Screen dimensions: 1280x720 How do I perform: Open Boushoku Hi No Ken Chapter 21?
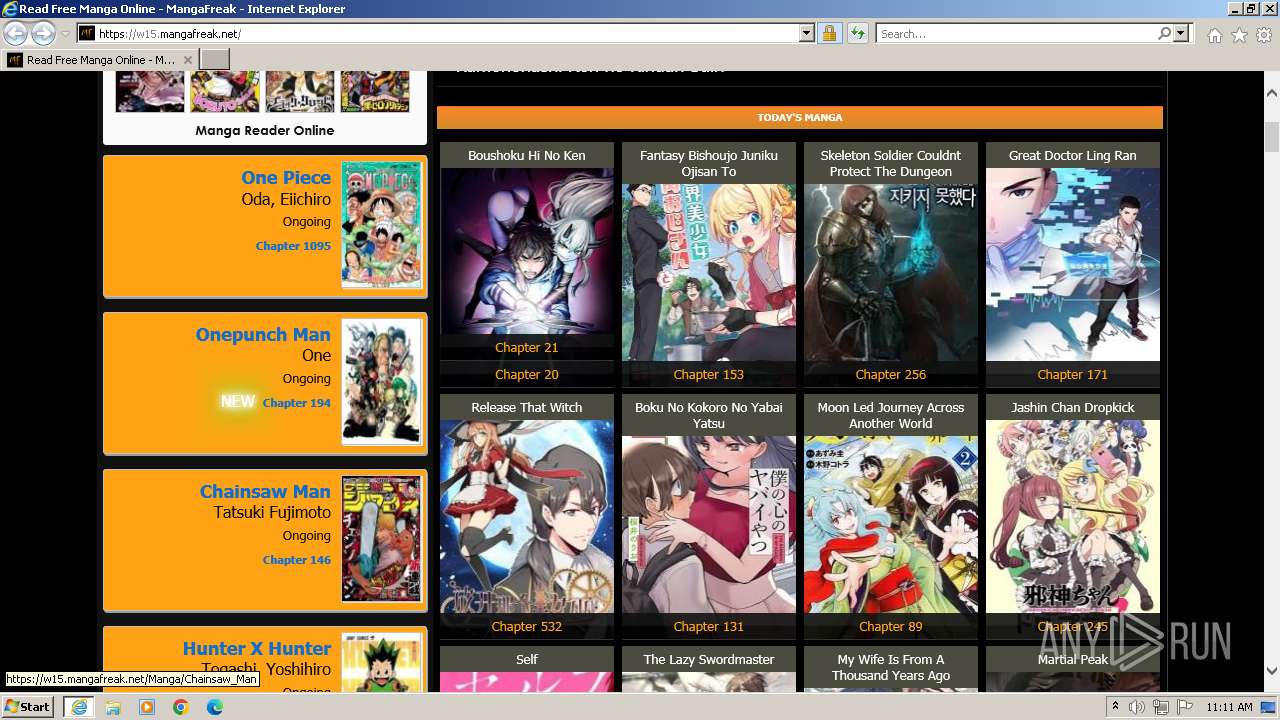pyautogui.click(x=527, y=348)
